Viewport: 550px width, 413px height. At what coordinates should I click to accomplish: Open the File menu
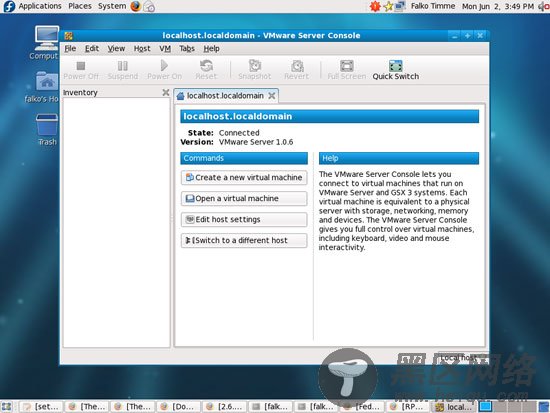(x=70, y=49)
